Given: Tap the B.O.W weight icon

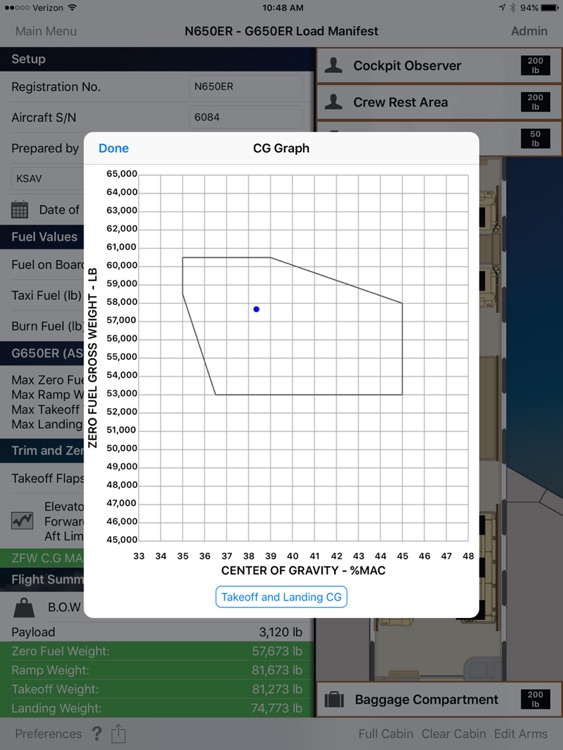Looking at the screenshot, I should click(23, 607).
